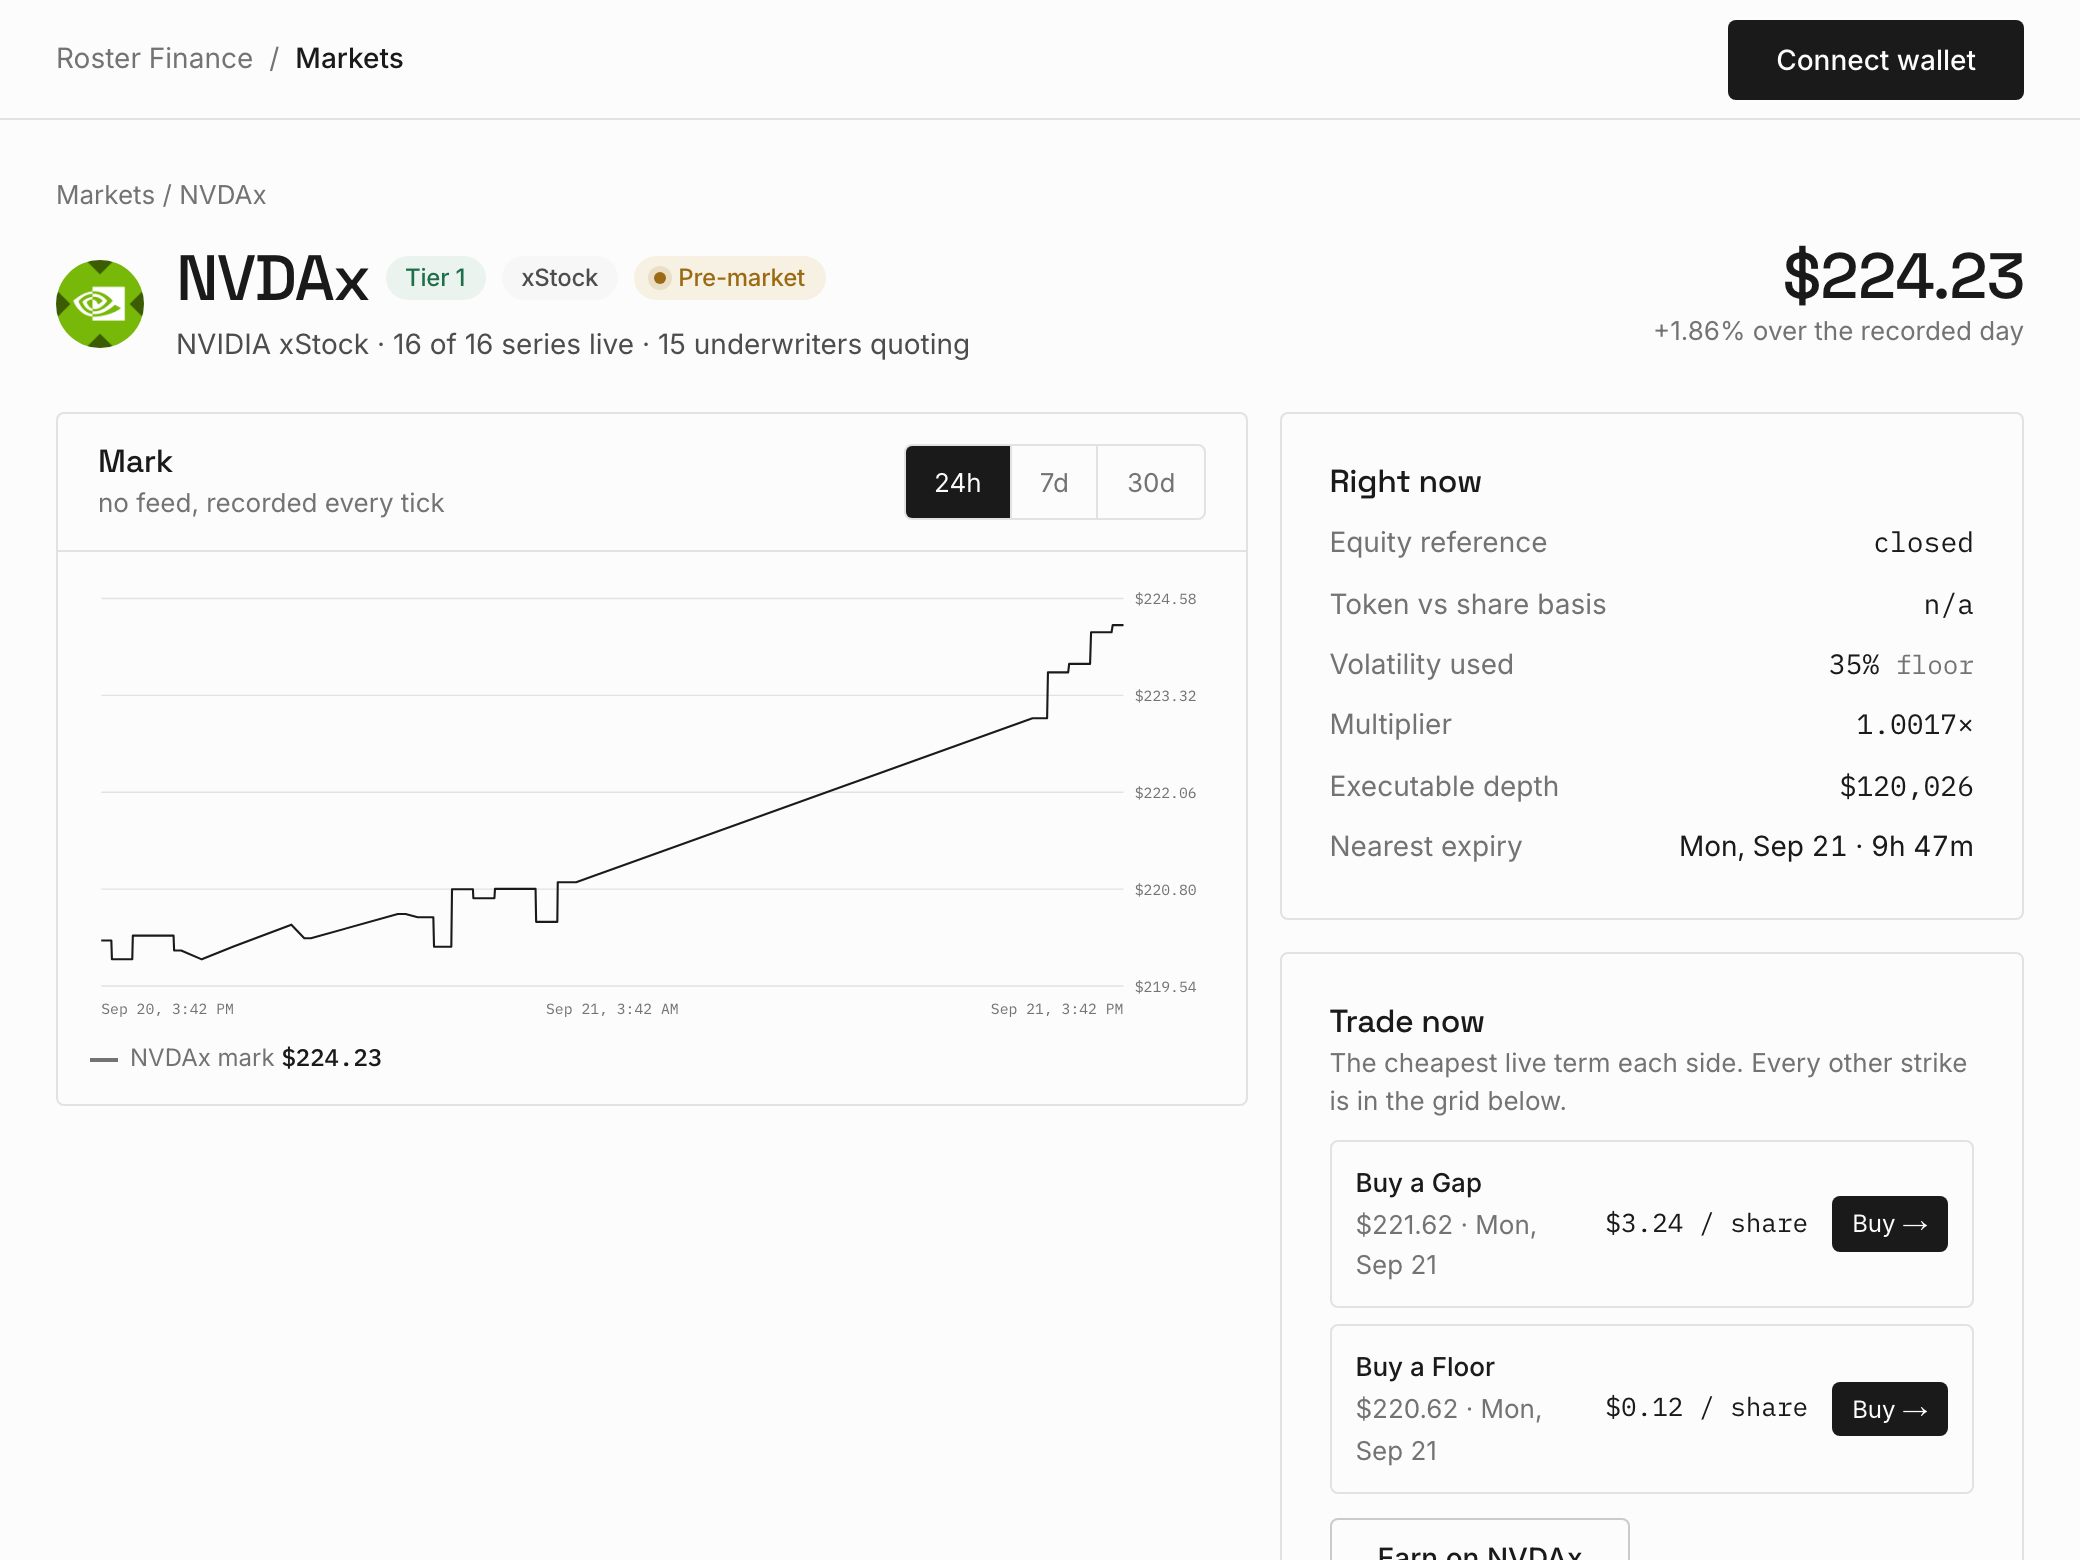Click the Tier 1 badge

[436, 278]
